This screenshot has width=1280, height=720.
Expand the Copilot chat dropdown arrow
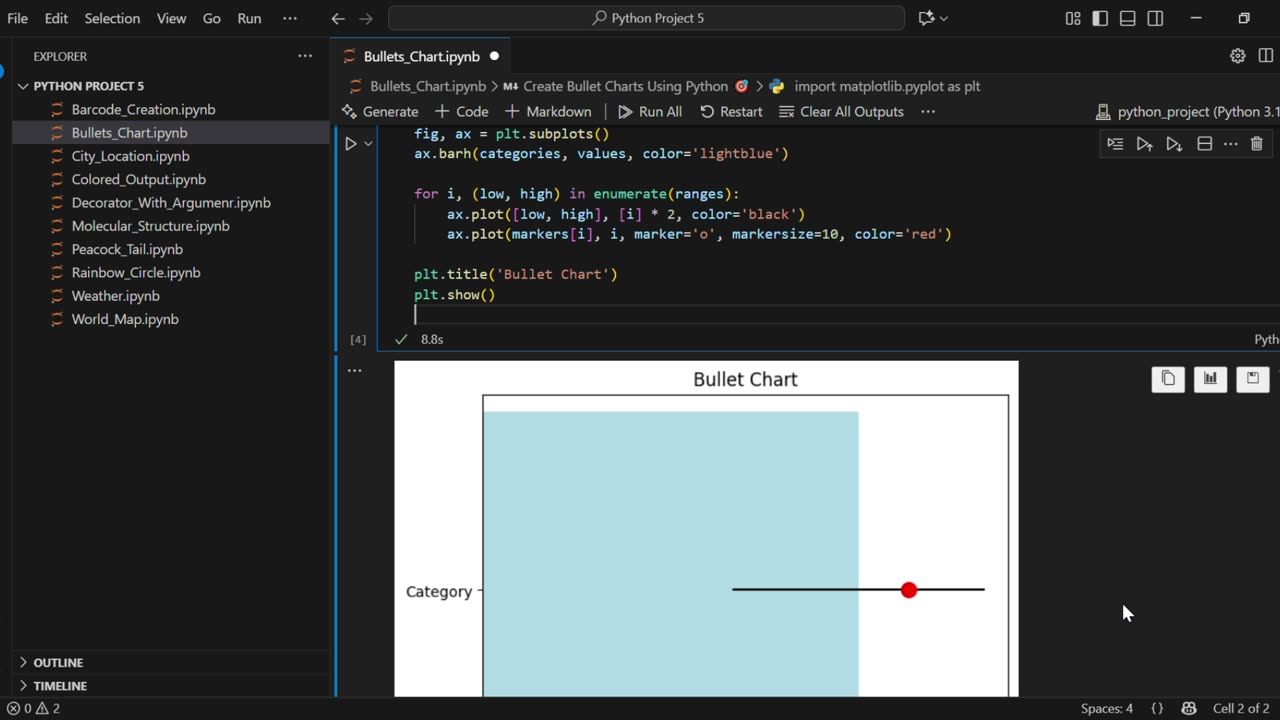tap(944, 18)
